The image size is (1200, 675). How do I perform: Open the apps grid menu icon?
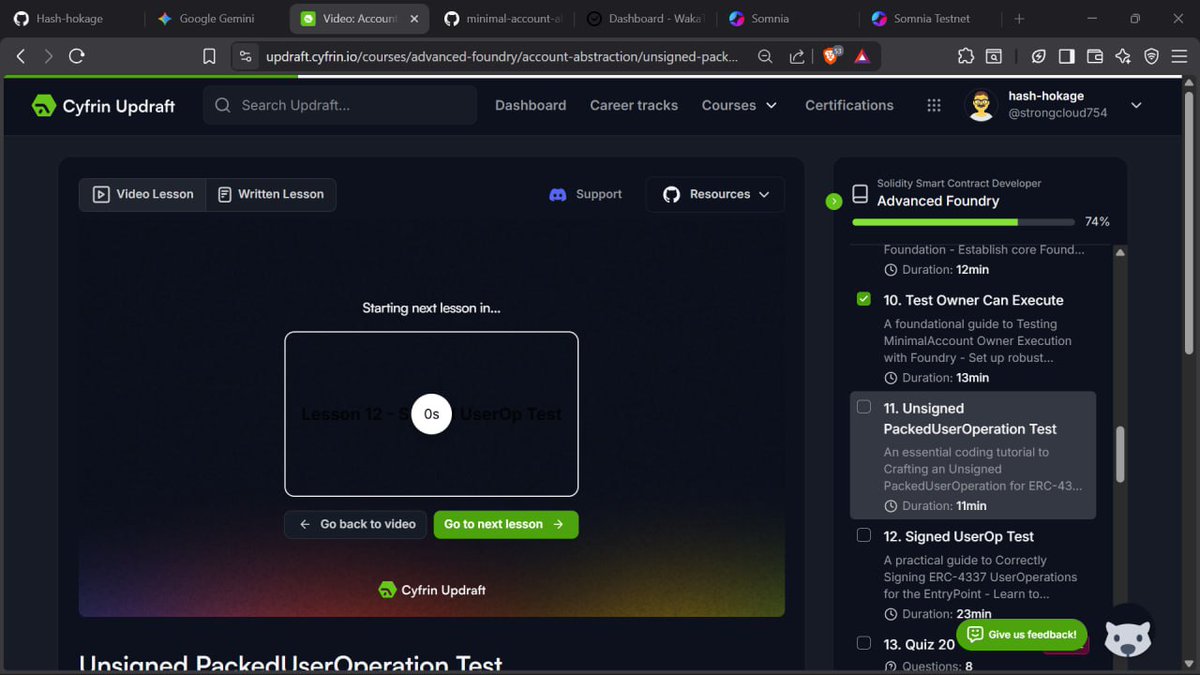[x=934, y=105]
